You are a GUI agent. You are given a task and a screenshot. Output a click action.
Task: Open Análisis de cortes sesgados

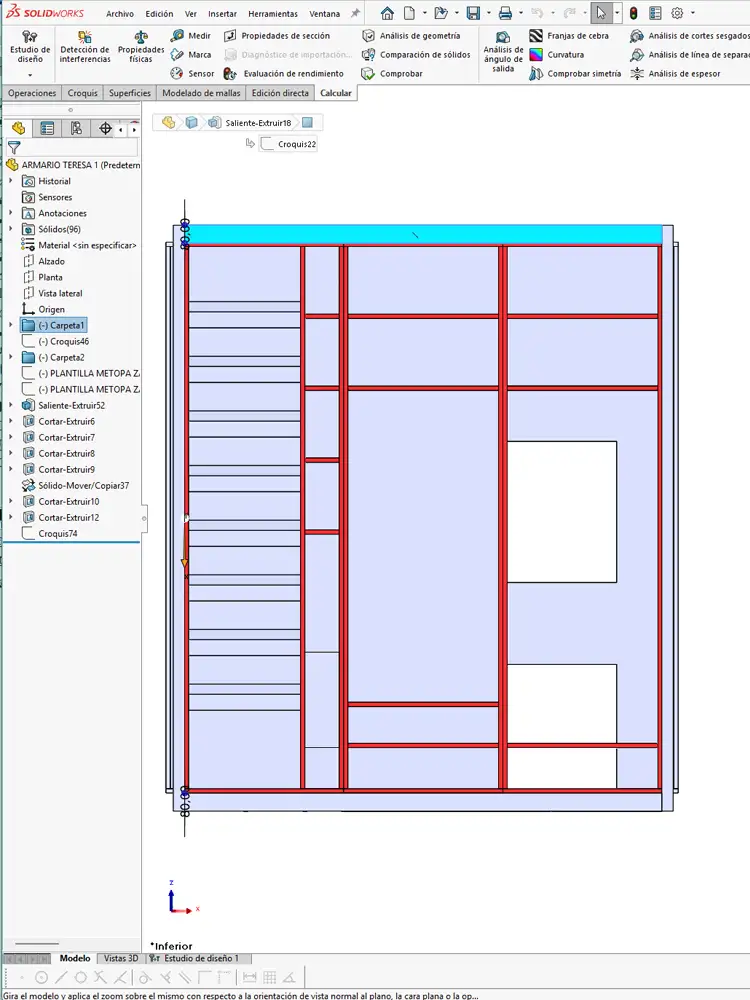[689, 36]
